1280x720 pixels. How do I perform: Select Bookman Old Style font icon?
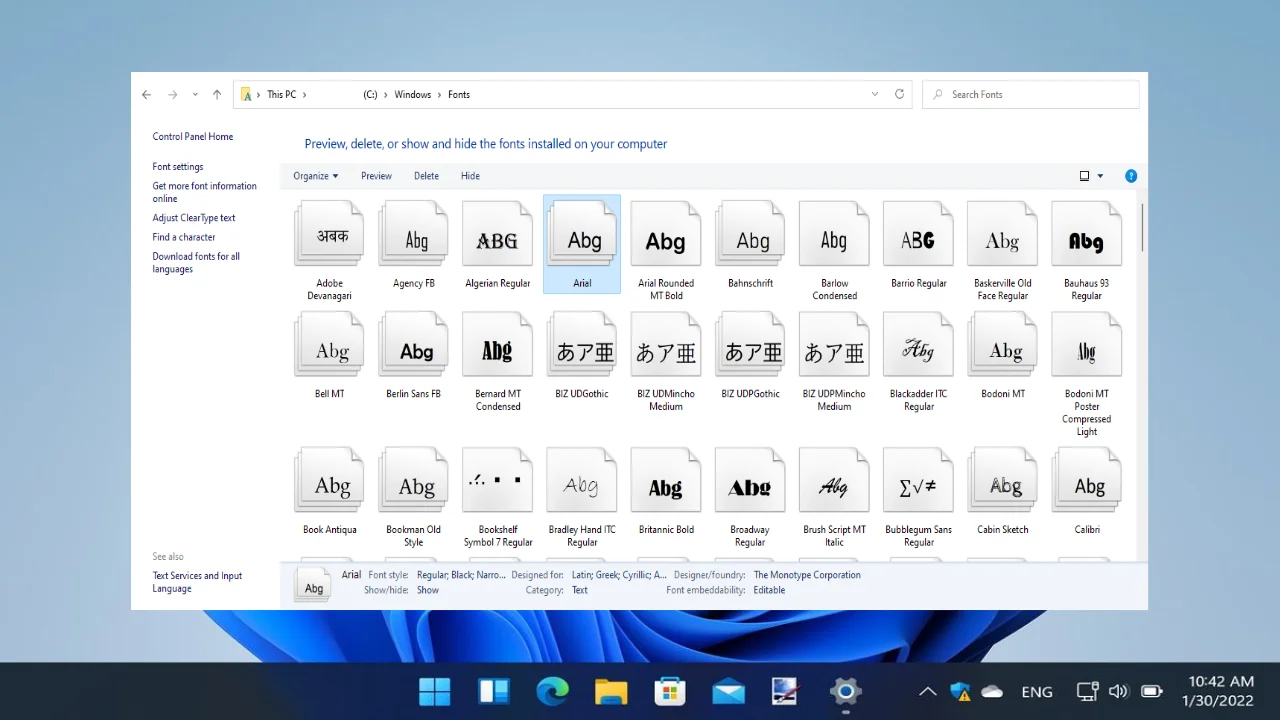tap(413, 481)
